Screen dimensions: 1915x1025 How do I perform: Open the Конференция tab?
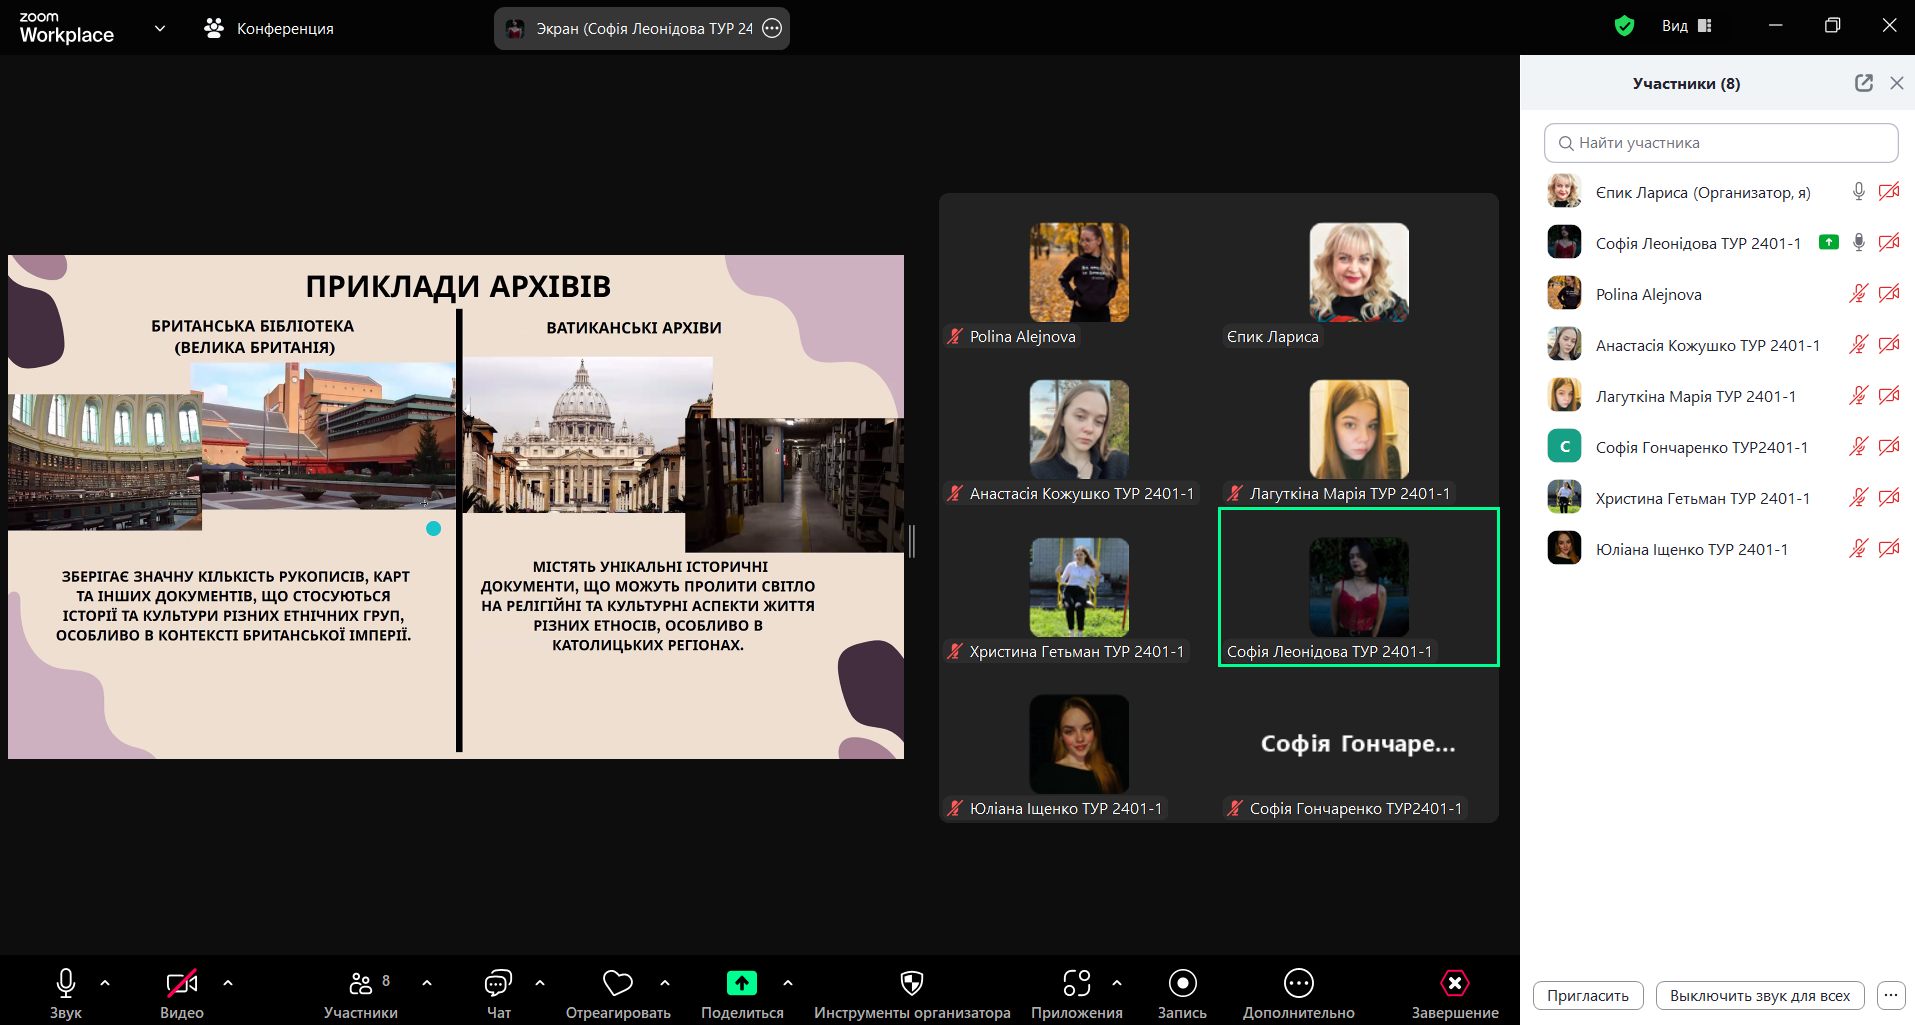click(269, 28)
